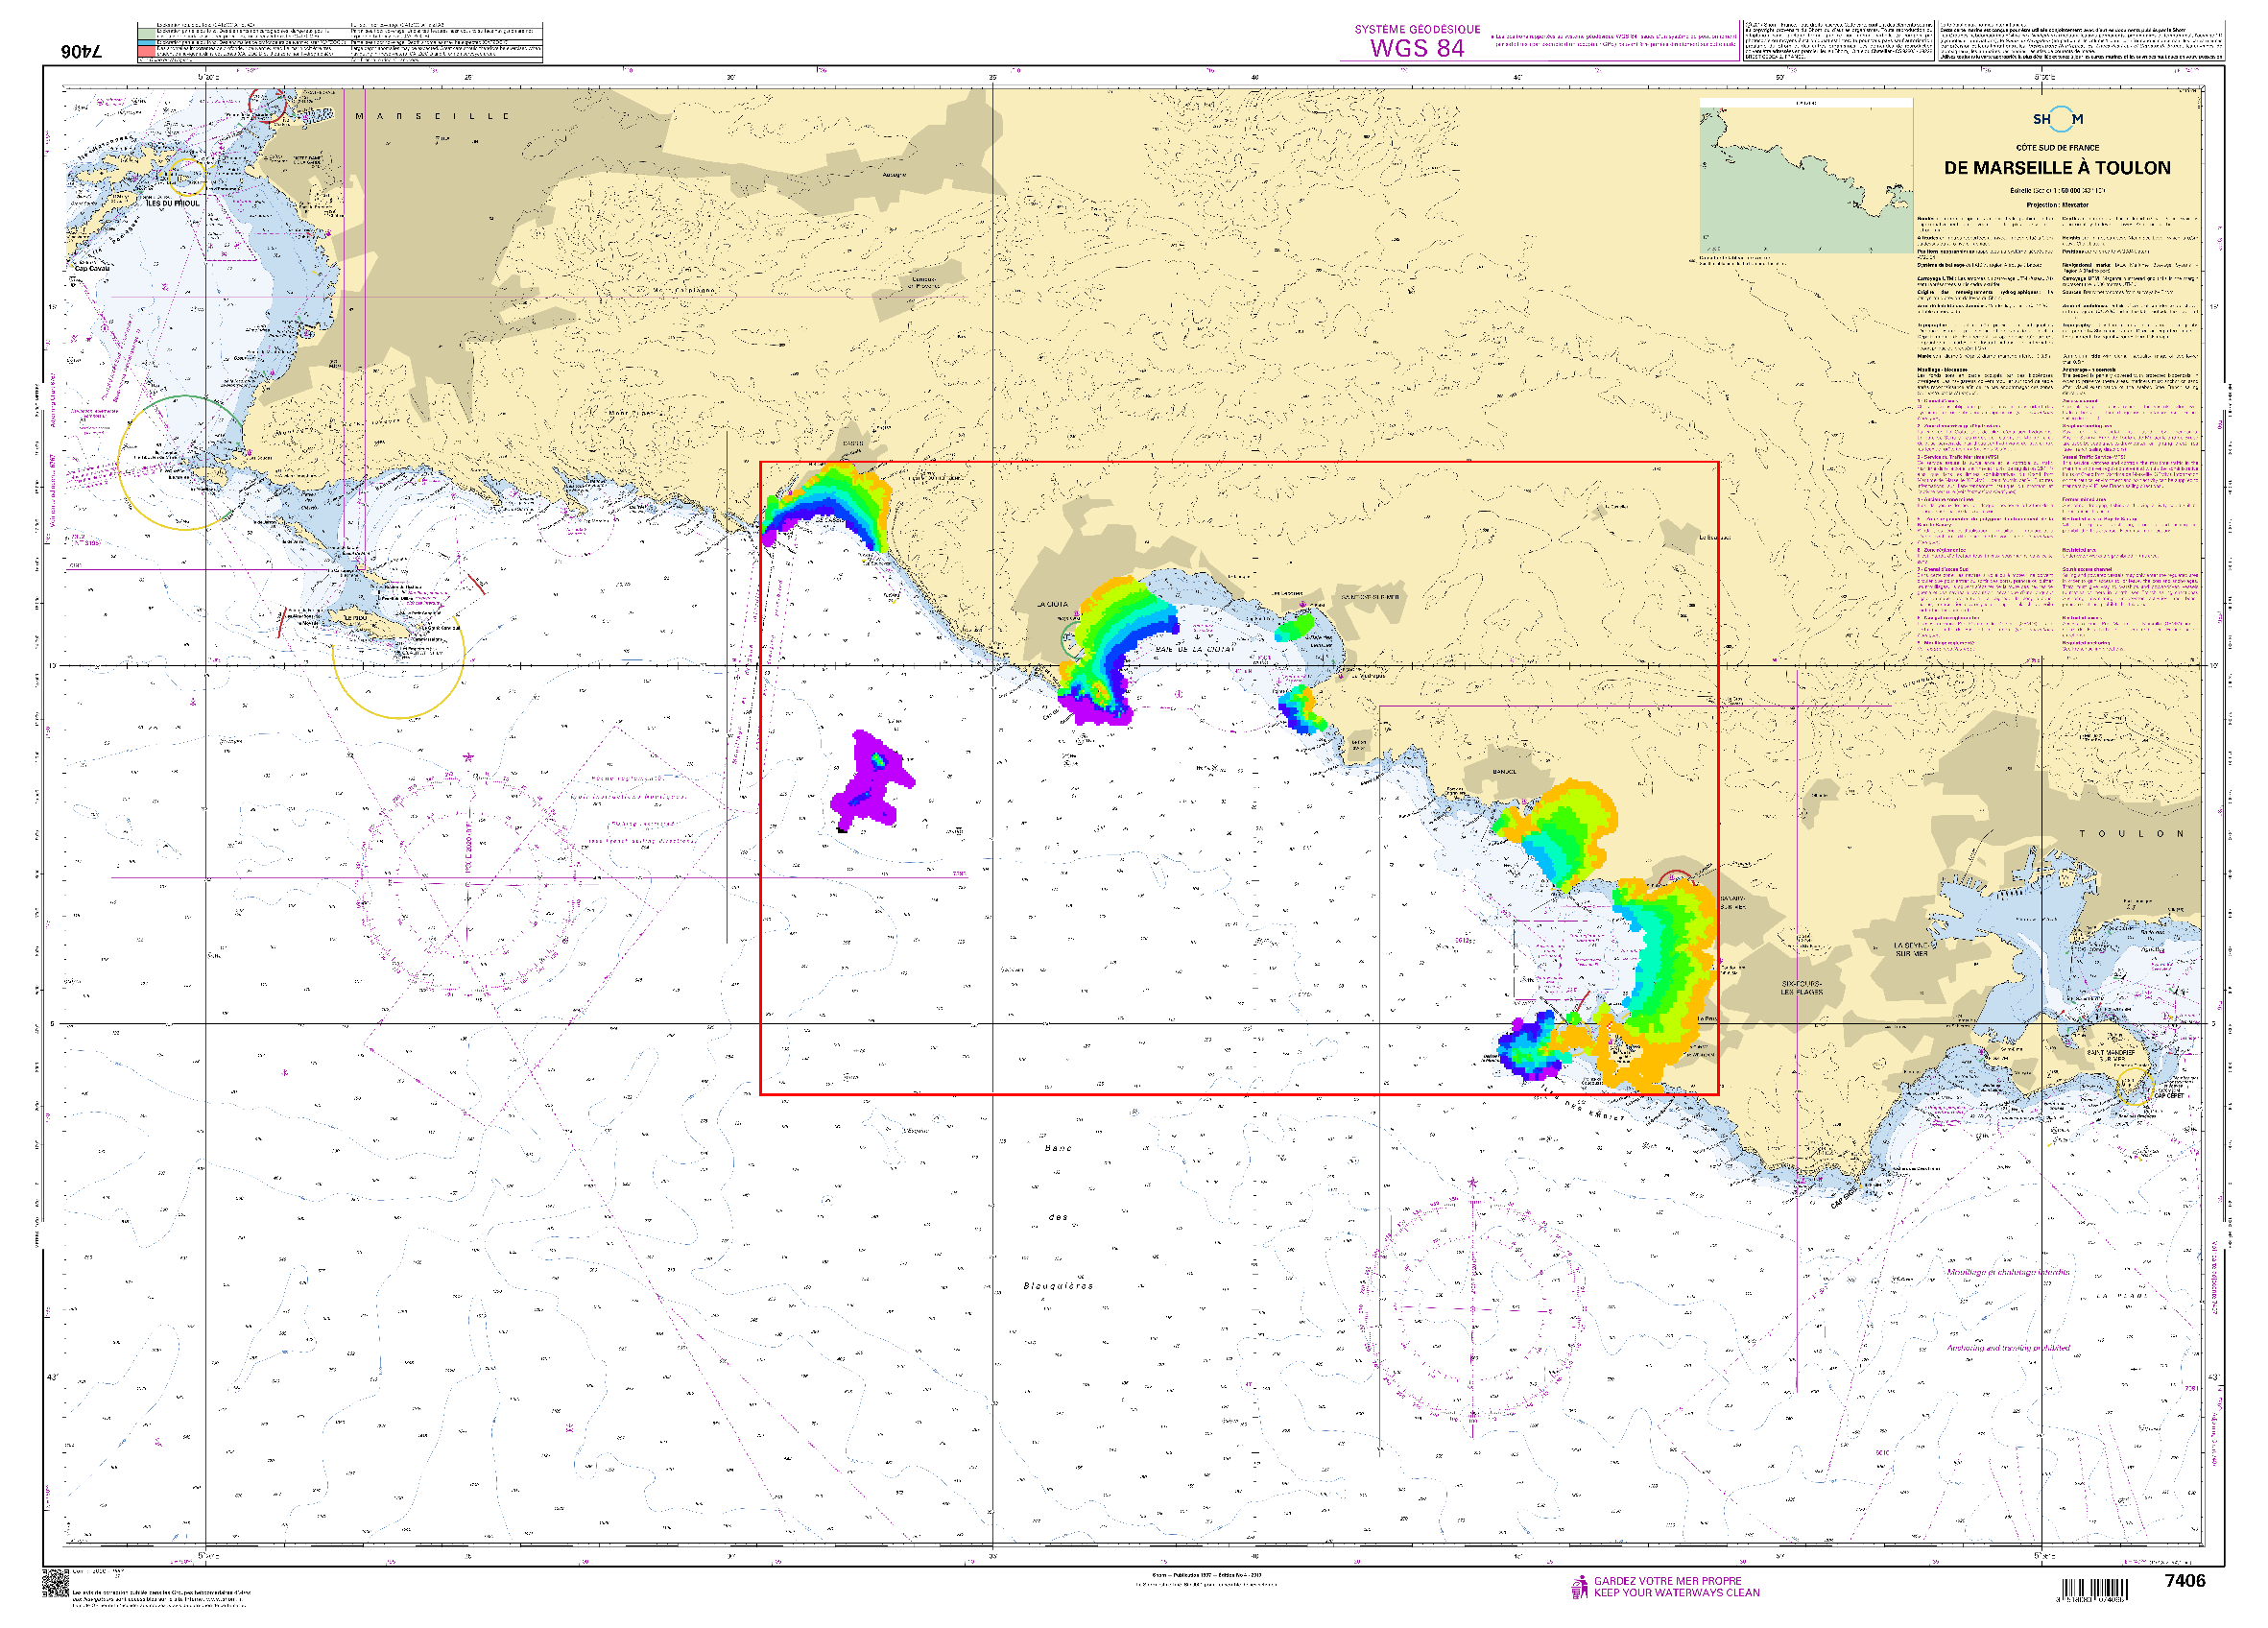Click the green swatch in top legend
The width and height of the screenshot is (2268, 1628).
tap(147, 34)
